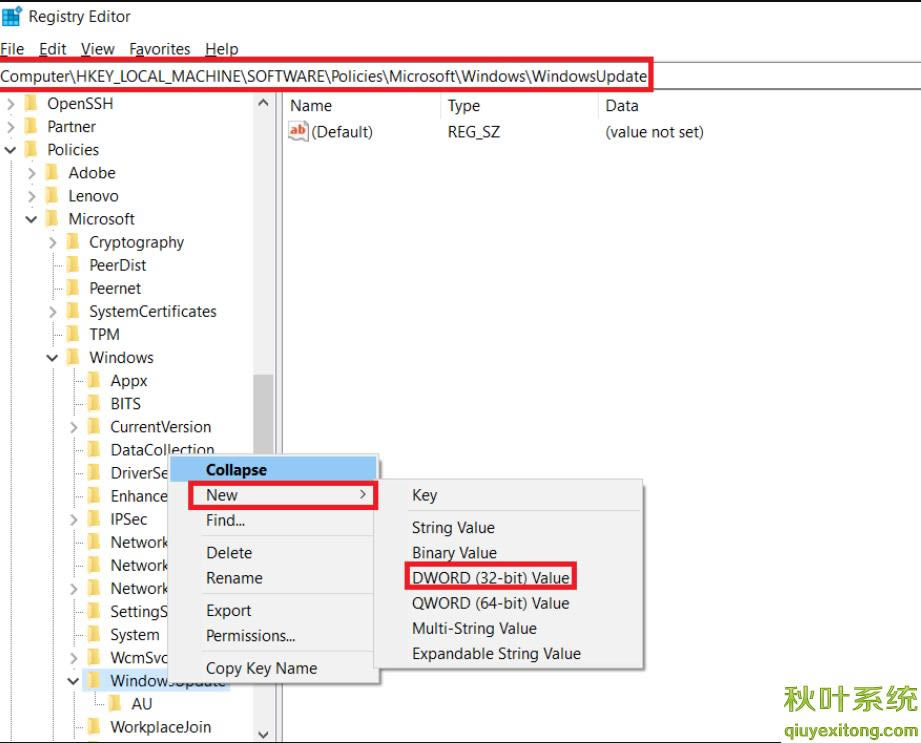Select Export in the context menu
The image size is (921, 743).
(273, 611)
